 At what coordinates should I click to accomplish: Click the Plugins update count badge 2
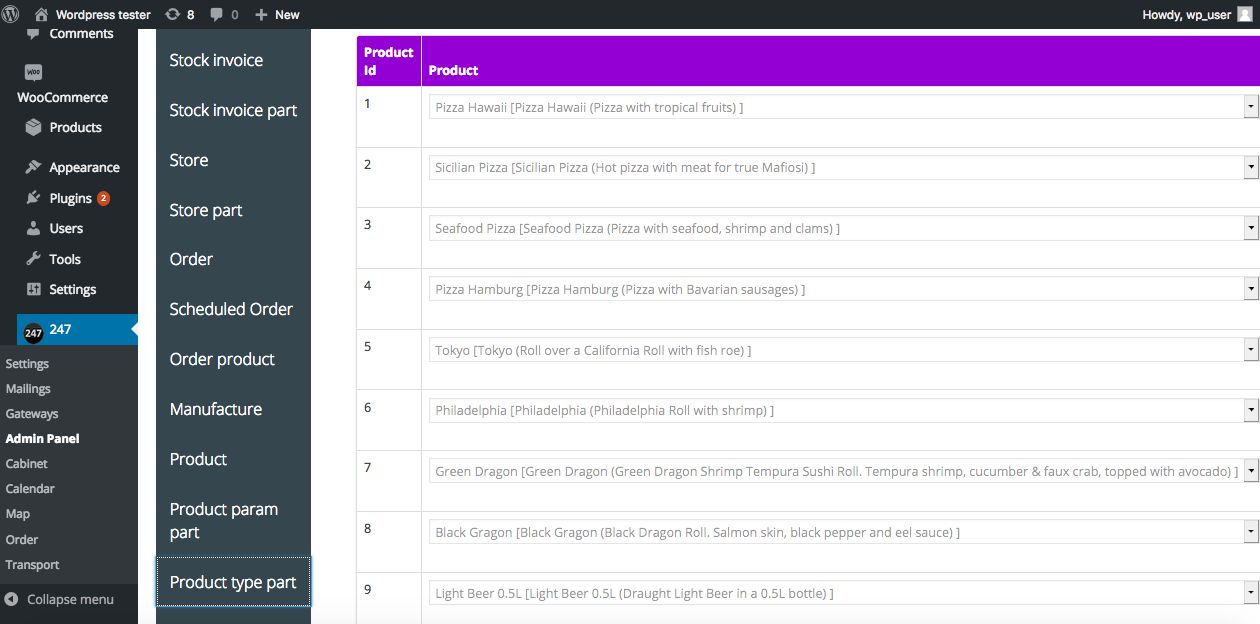tap(103, 198)
